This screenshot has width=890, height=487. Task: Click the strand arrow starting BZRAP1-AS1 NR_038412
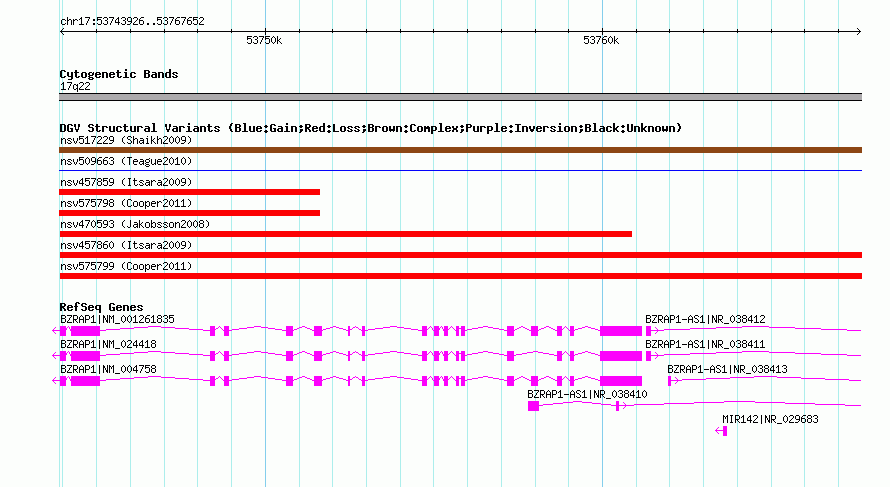[655, 331]
